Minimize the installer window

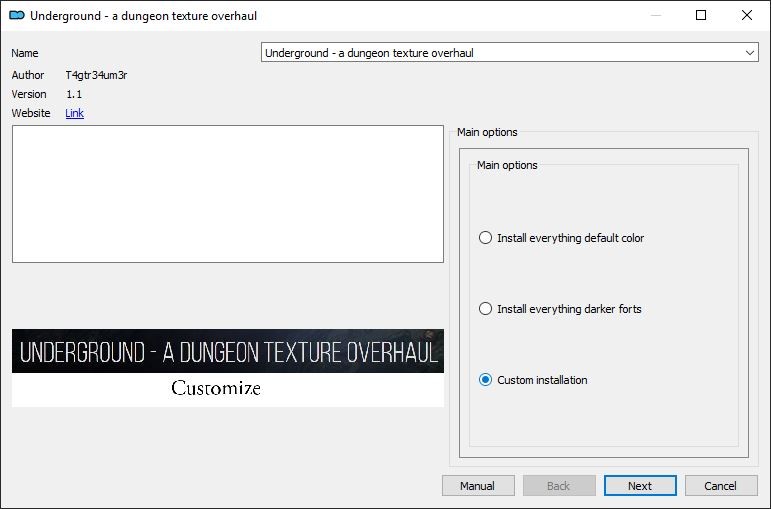click(x=656, y=15)
